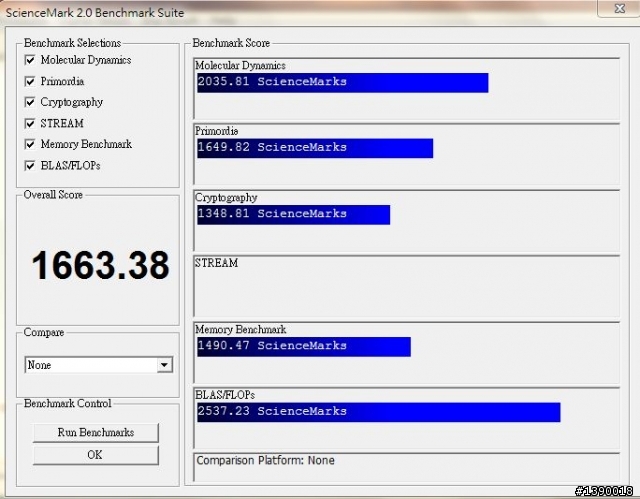Click the empty STREAM score panel label
640x499 pixels.
coord(216,263)
